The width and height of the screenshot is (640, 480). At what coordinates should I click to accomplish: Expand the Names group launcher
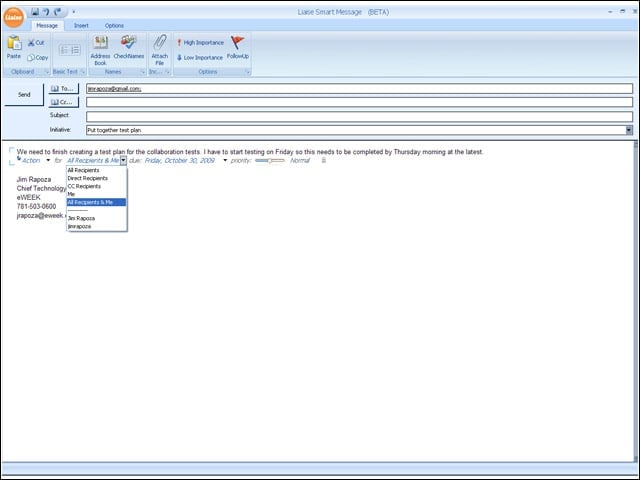pyautogui.click(x=142, y=72)
